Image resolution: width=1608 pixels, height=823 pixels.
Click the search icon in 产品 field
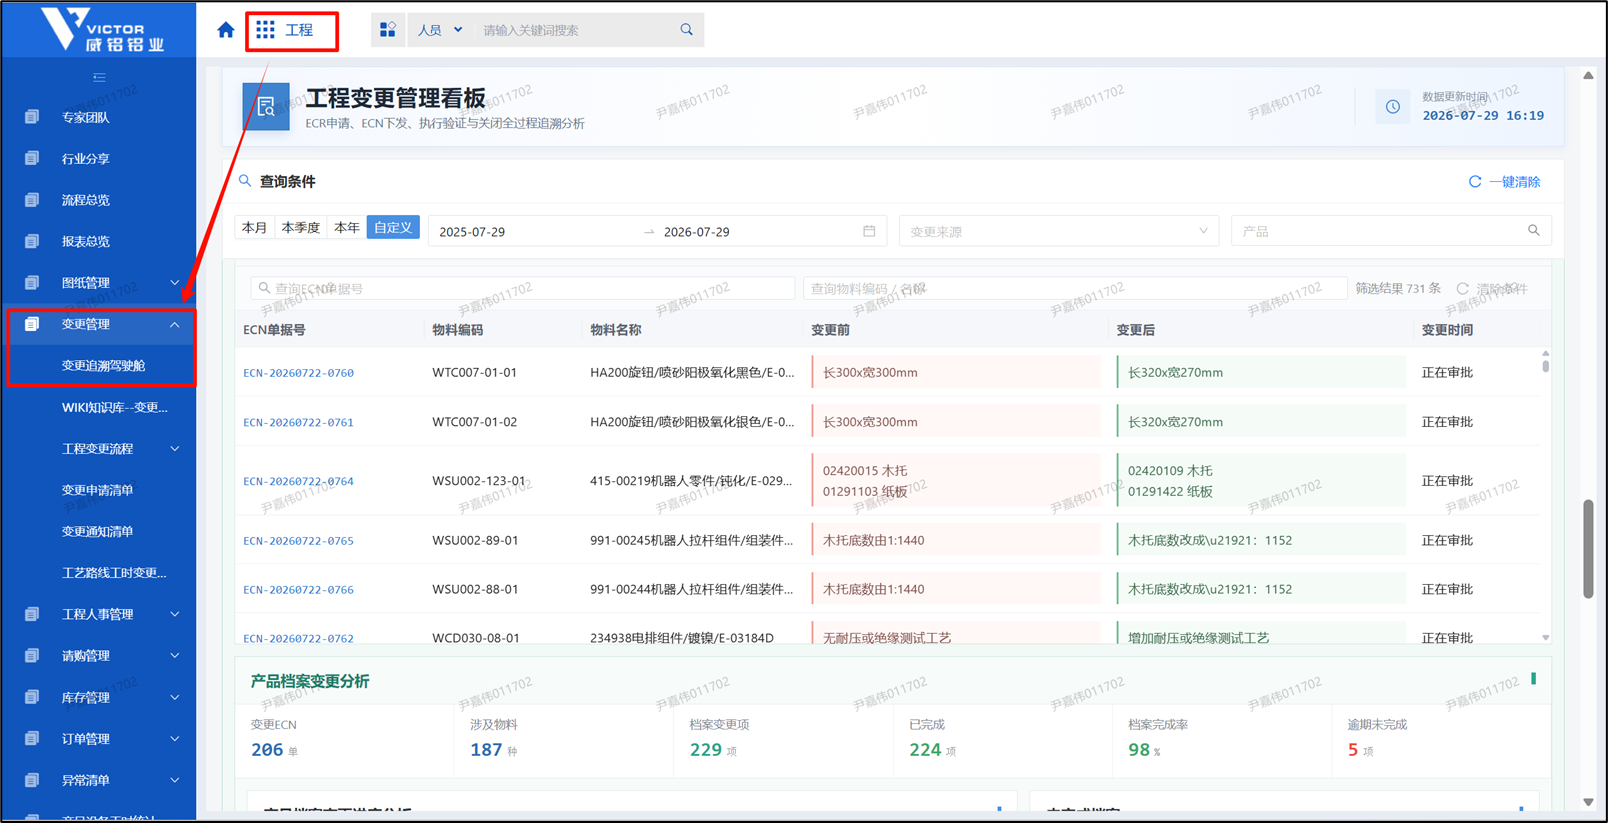coord(1534,231)
